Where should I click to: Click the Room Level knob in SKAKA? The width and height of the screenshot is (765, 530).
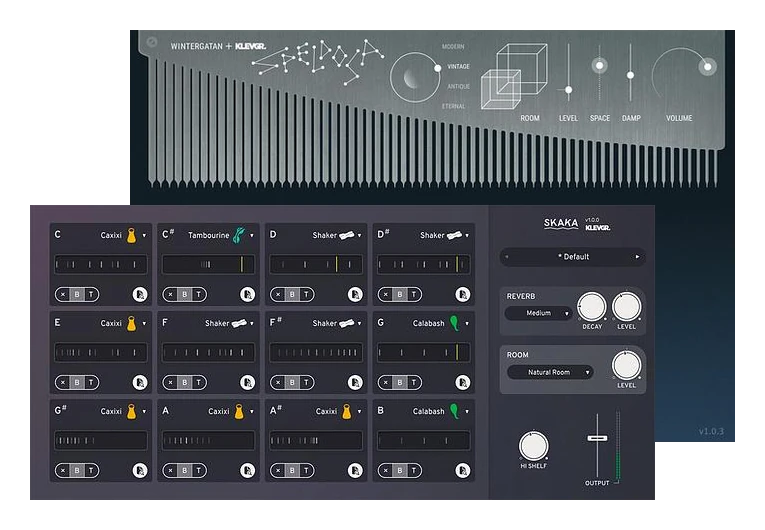(x=626, y=366)
